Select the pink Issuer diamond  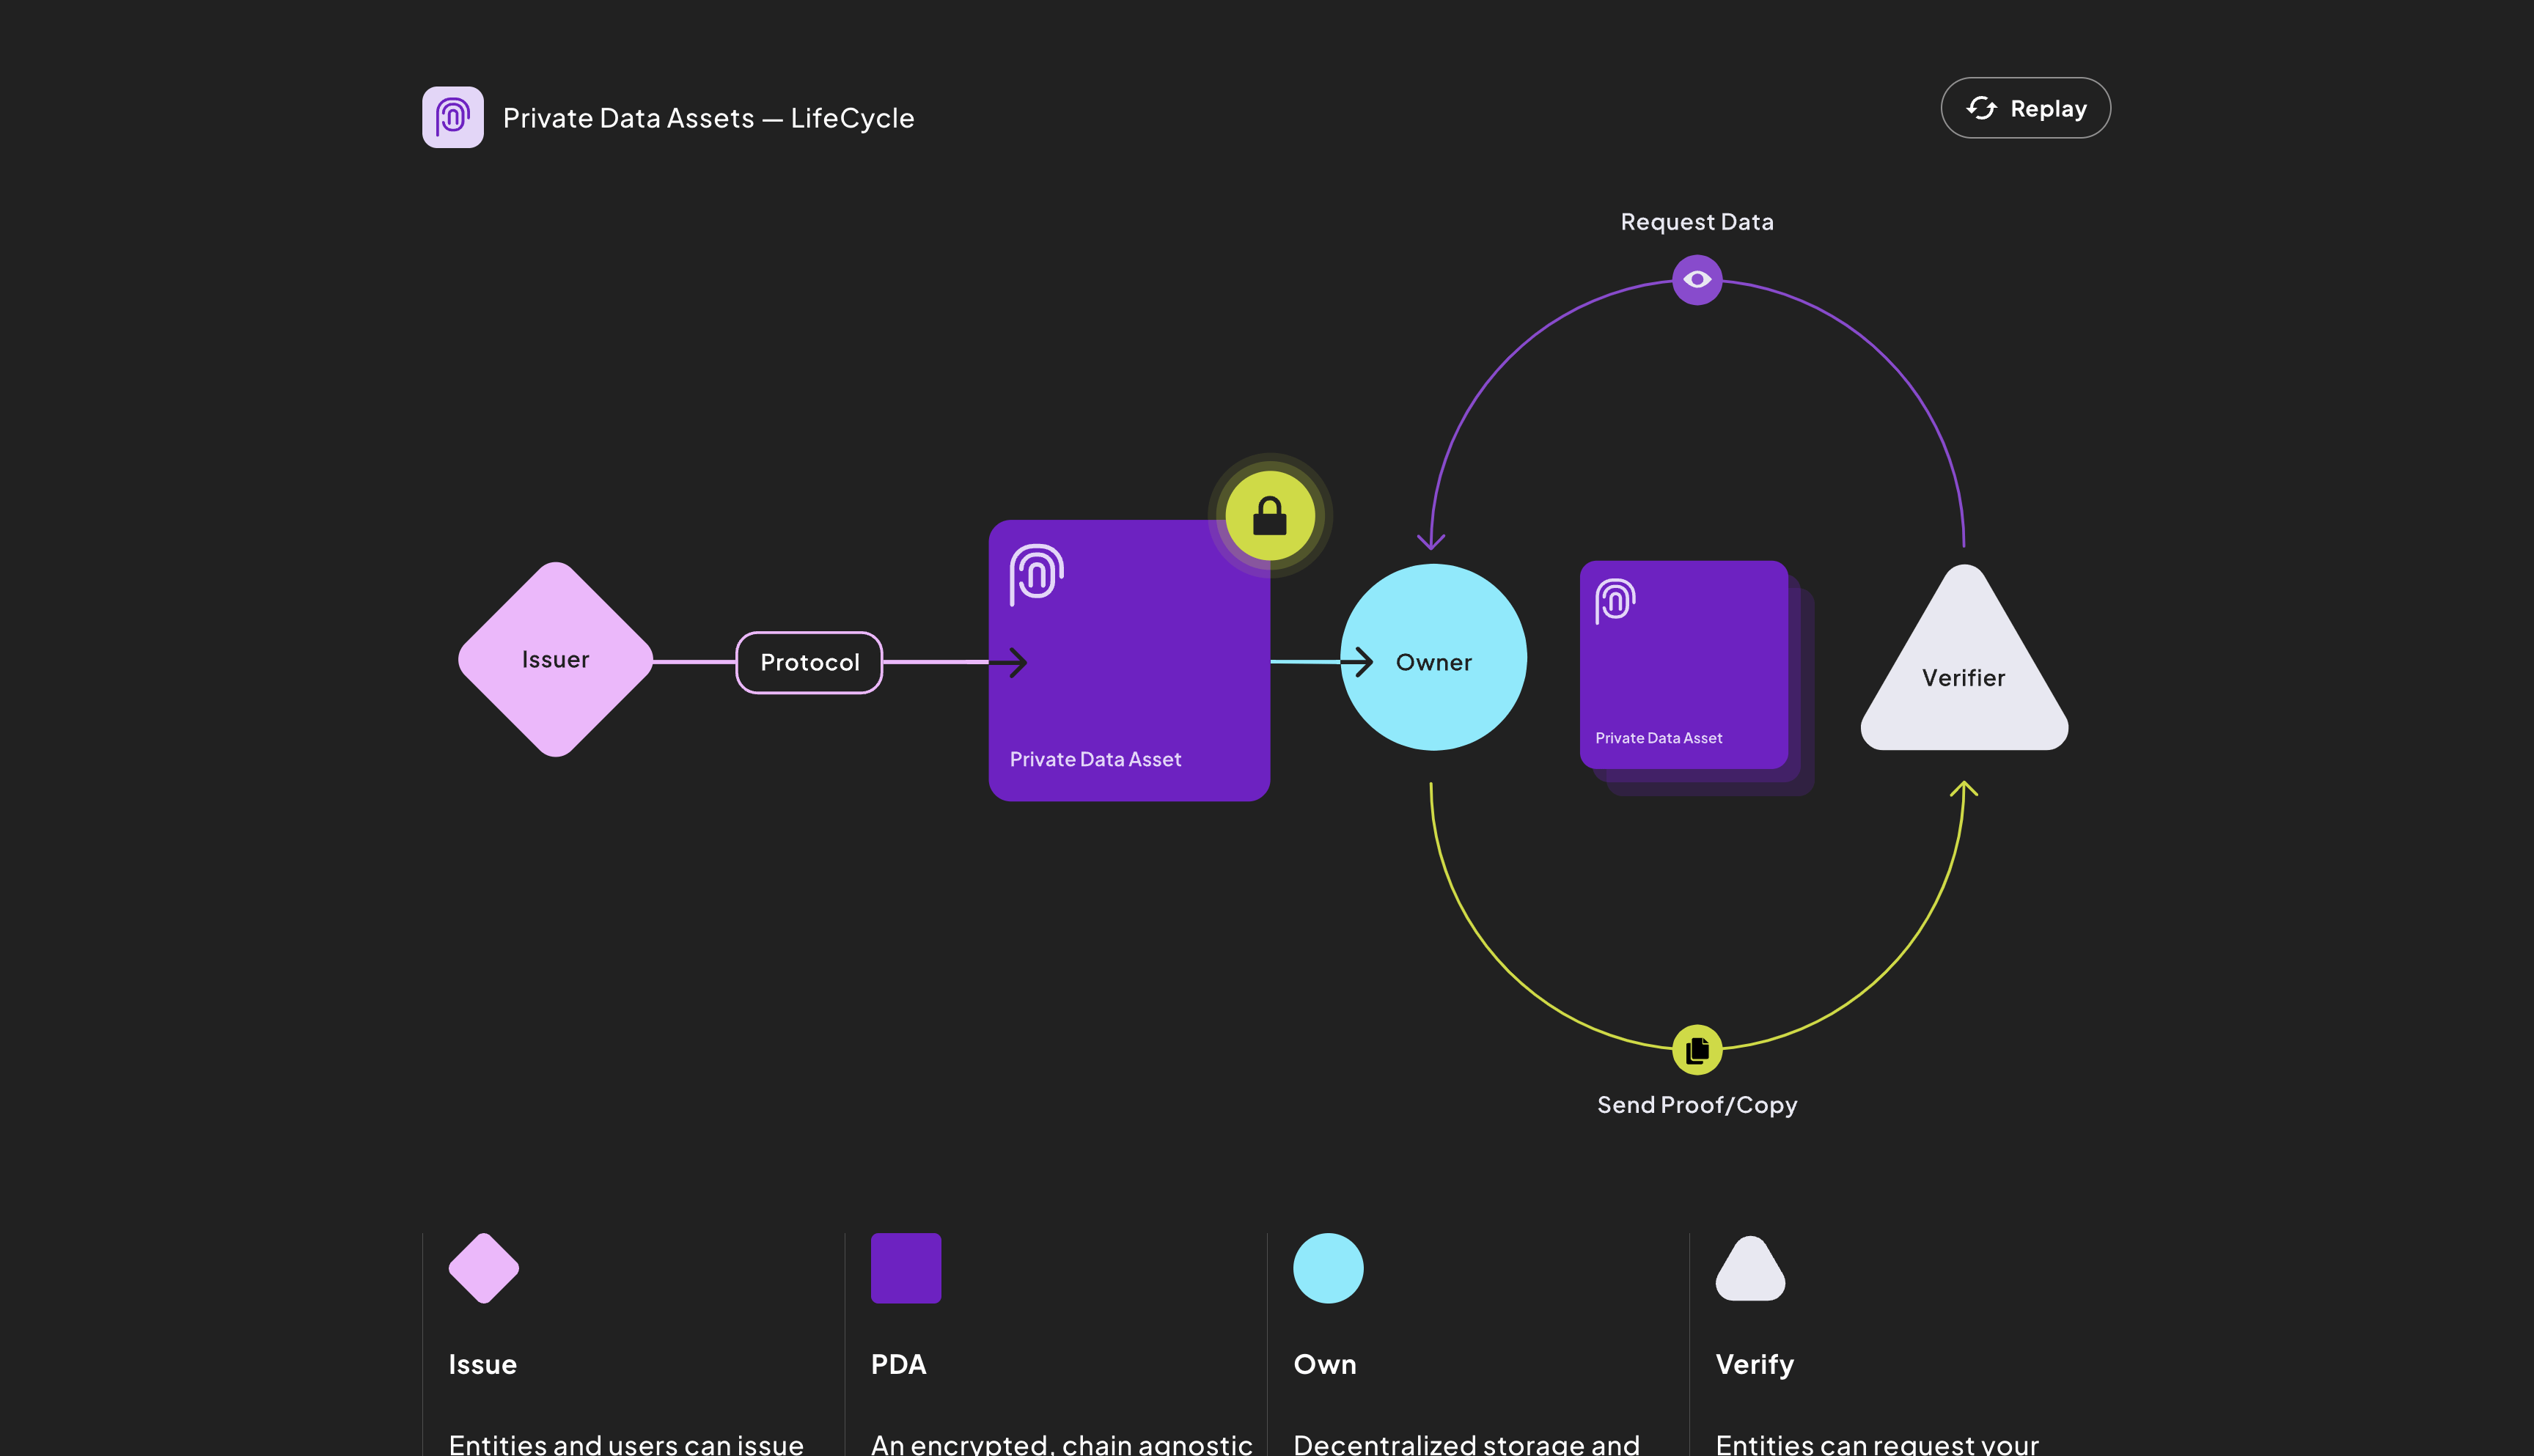pyautogui.click(x=555, y=660)
